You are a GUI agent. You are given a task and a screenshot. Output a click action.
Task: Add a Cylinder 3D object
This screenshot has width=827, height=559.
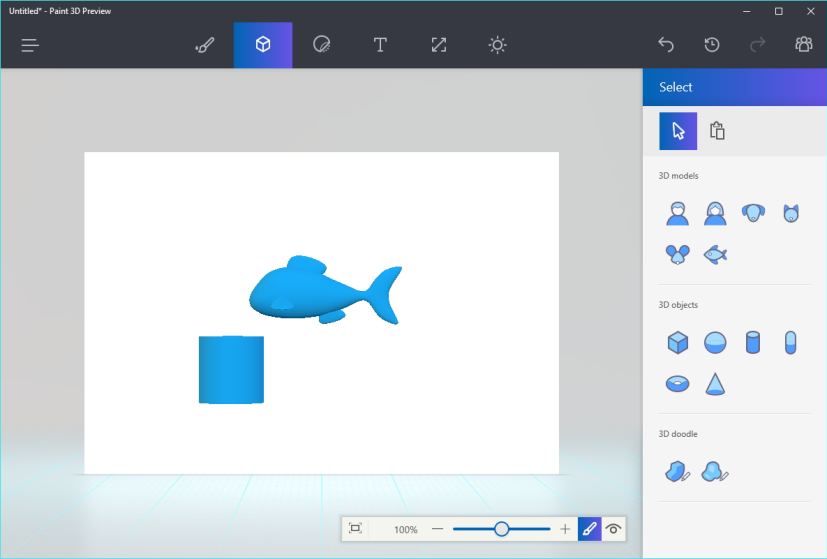[753, 342]
